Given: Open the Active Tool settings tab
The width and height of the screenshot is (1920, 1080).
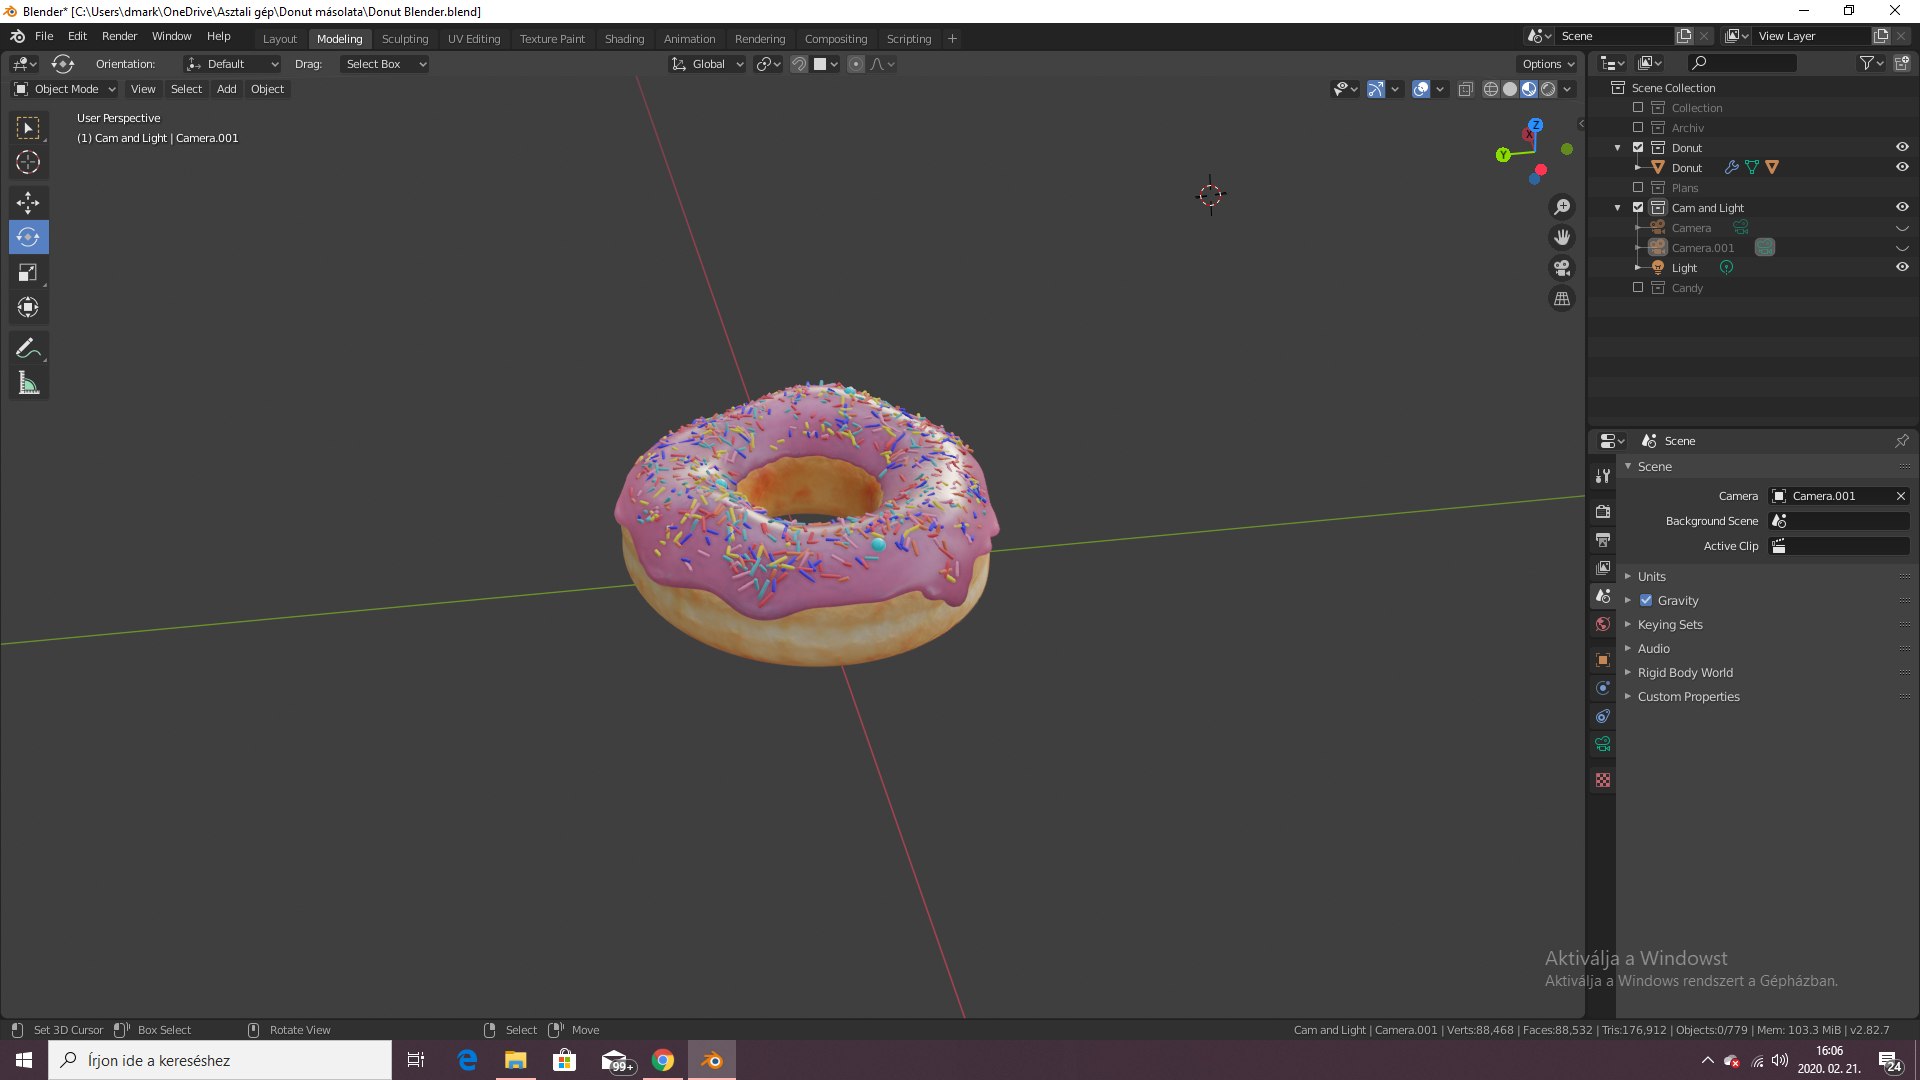Looking at the screenshot, I should [x=1603, y=476].
